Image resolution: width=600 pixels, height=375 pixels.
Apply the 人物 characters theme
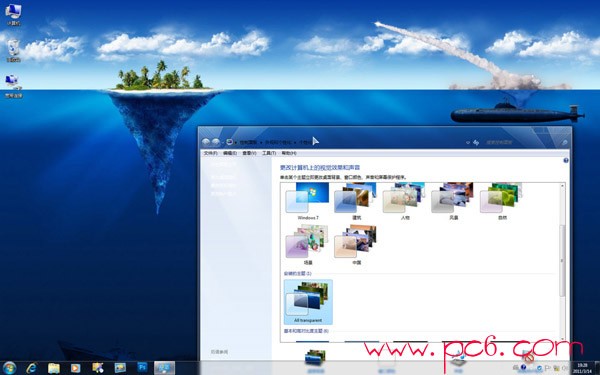[x=404, y=201]
